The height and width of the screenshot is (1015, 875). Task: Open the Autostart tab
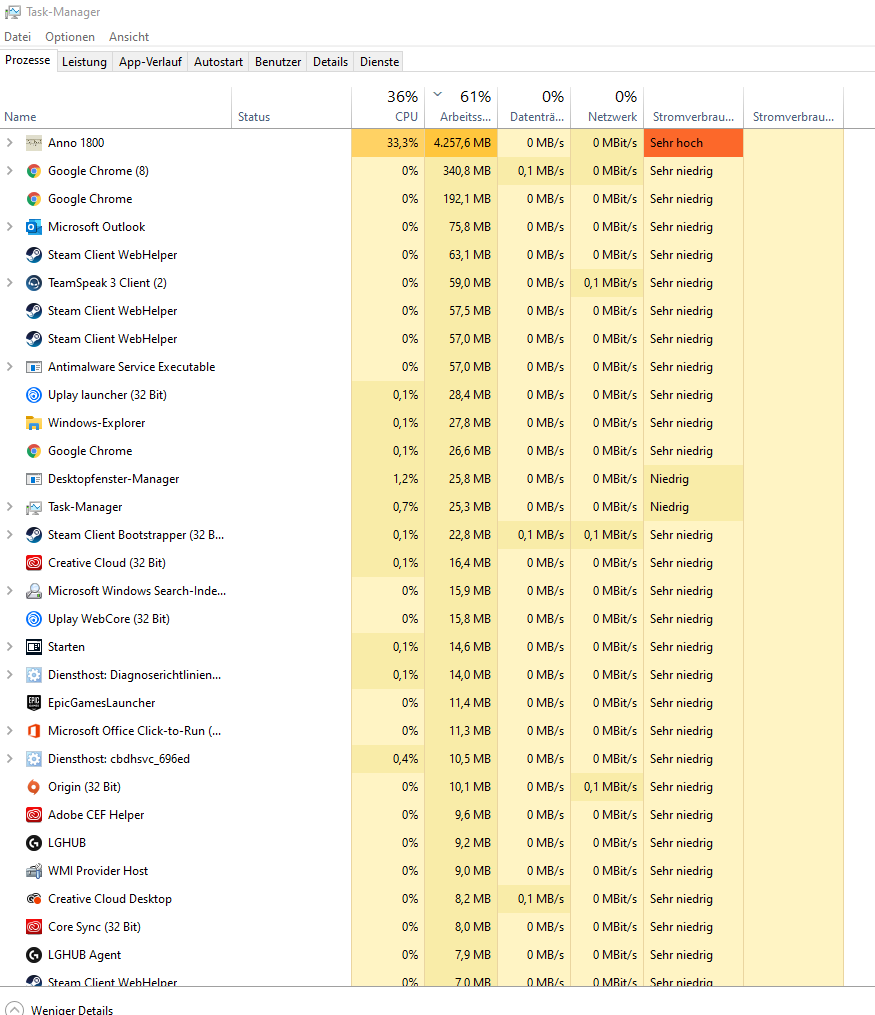coord(218,62)
